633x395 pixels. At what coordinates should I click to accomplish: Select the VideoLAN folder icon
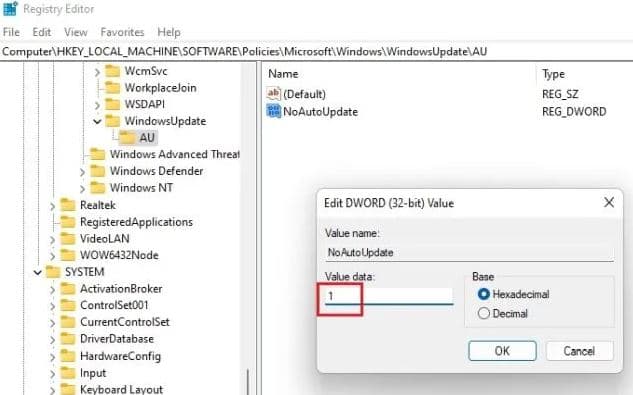point(68,239)
